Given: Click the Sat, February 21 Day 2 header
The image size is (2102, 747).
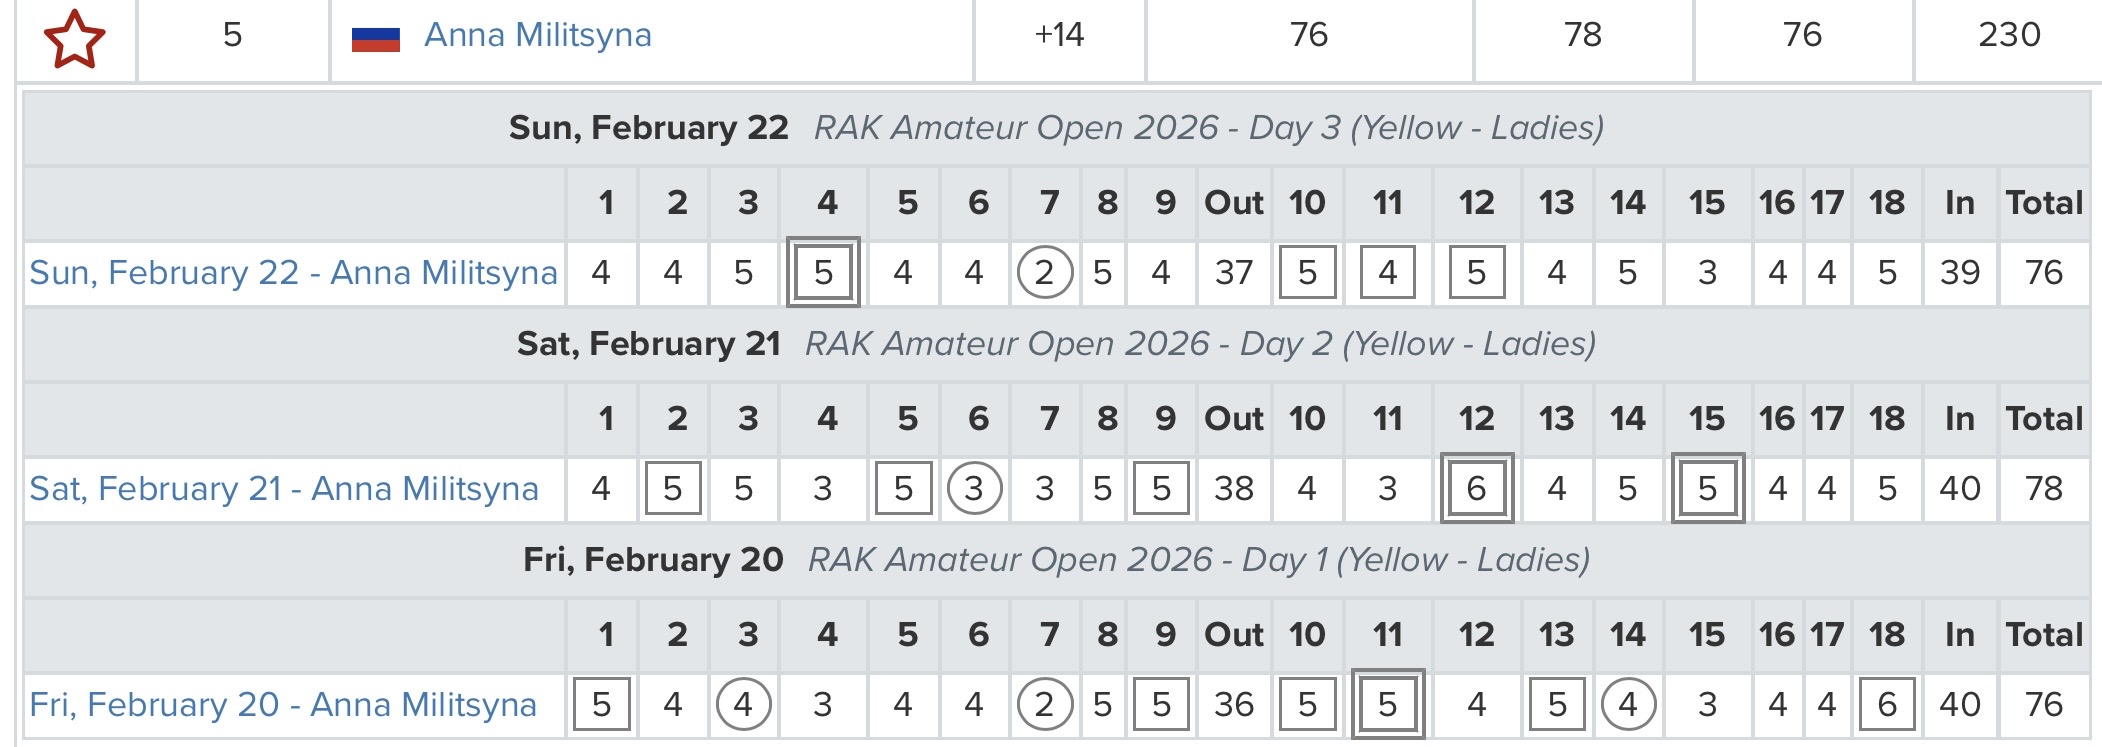Looking at the screenshot, I should 1056,344.
